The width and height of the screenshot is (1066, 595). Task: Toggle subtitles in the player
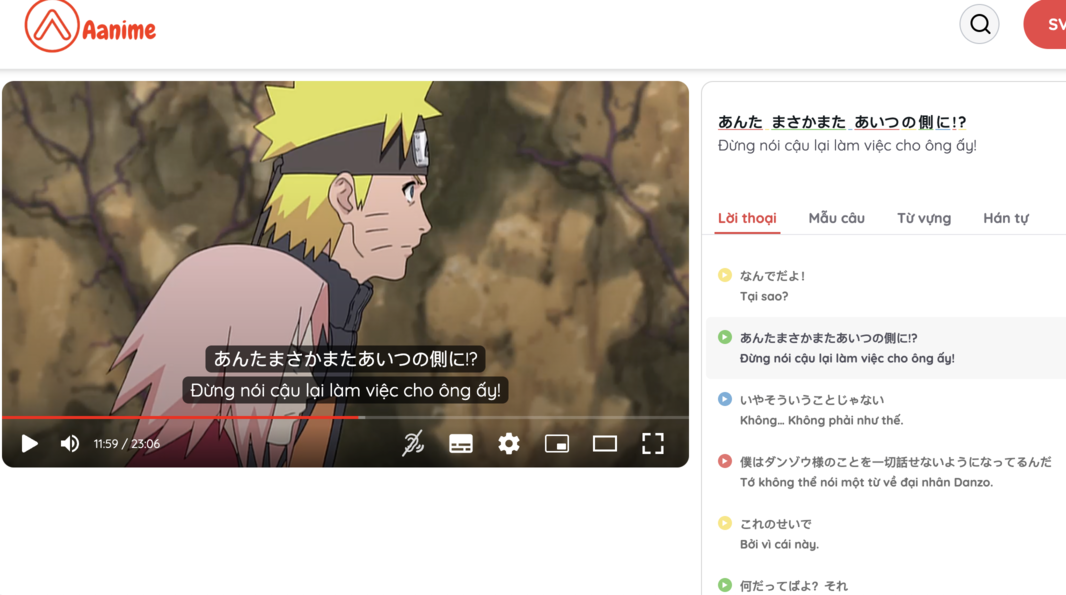461,443
